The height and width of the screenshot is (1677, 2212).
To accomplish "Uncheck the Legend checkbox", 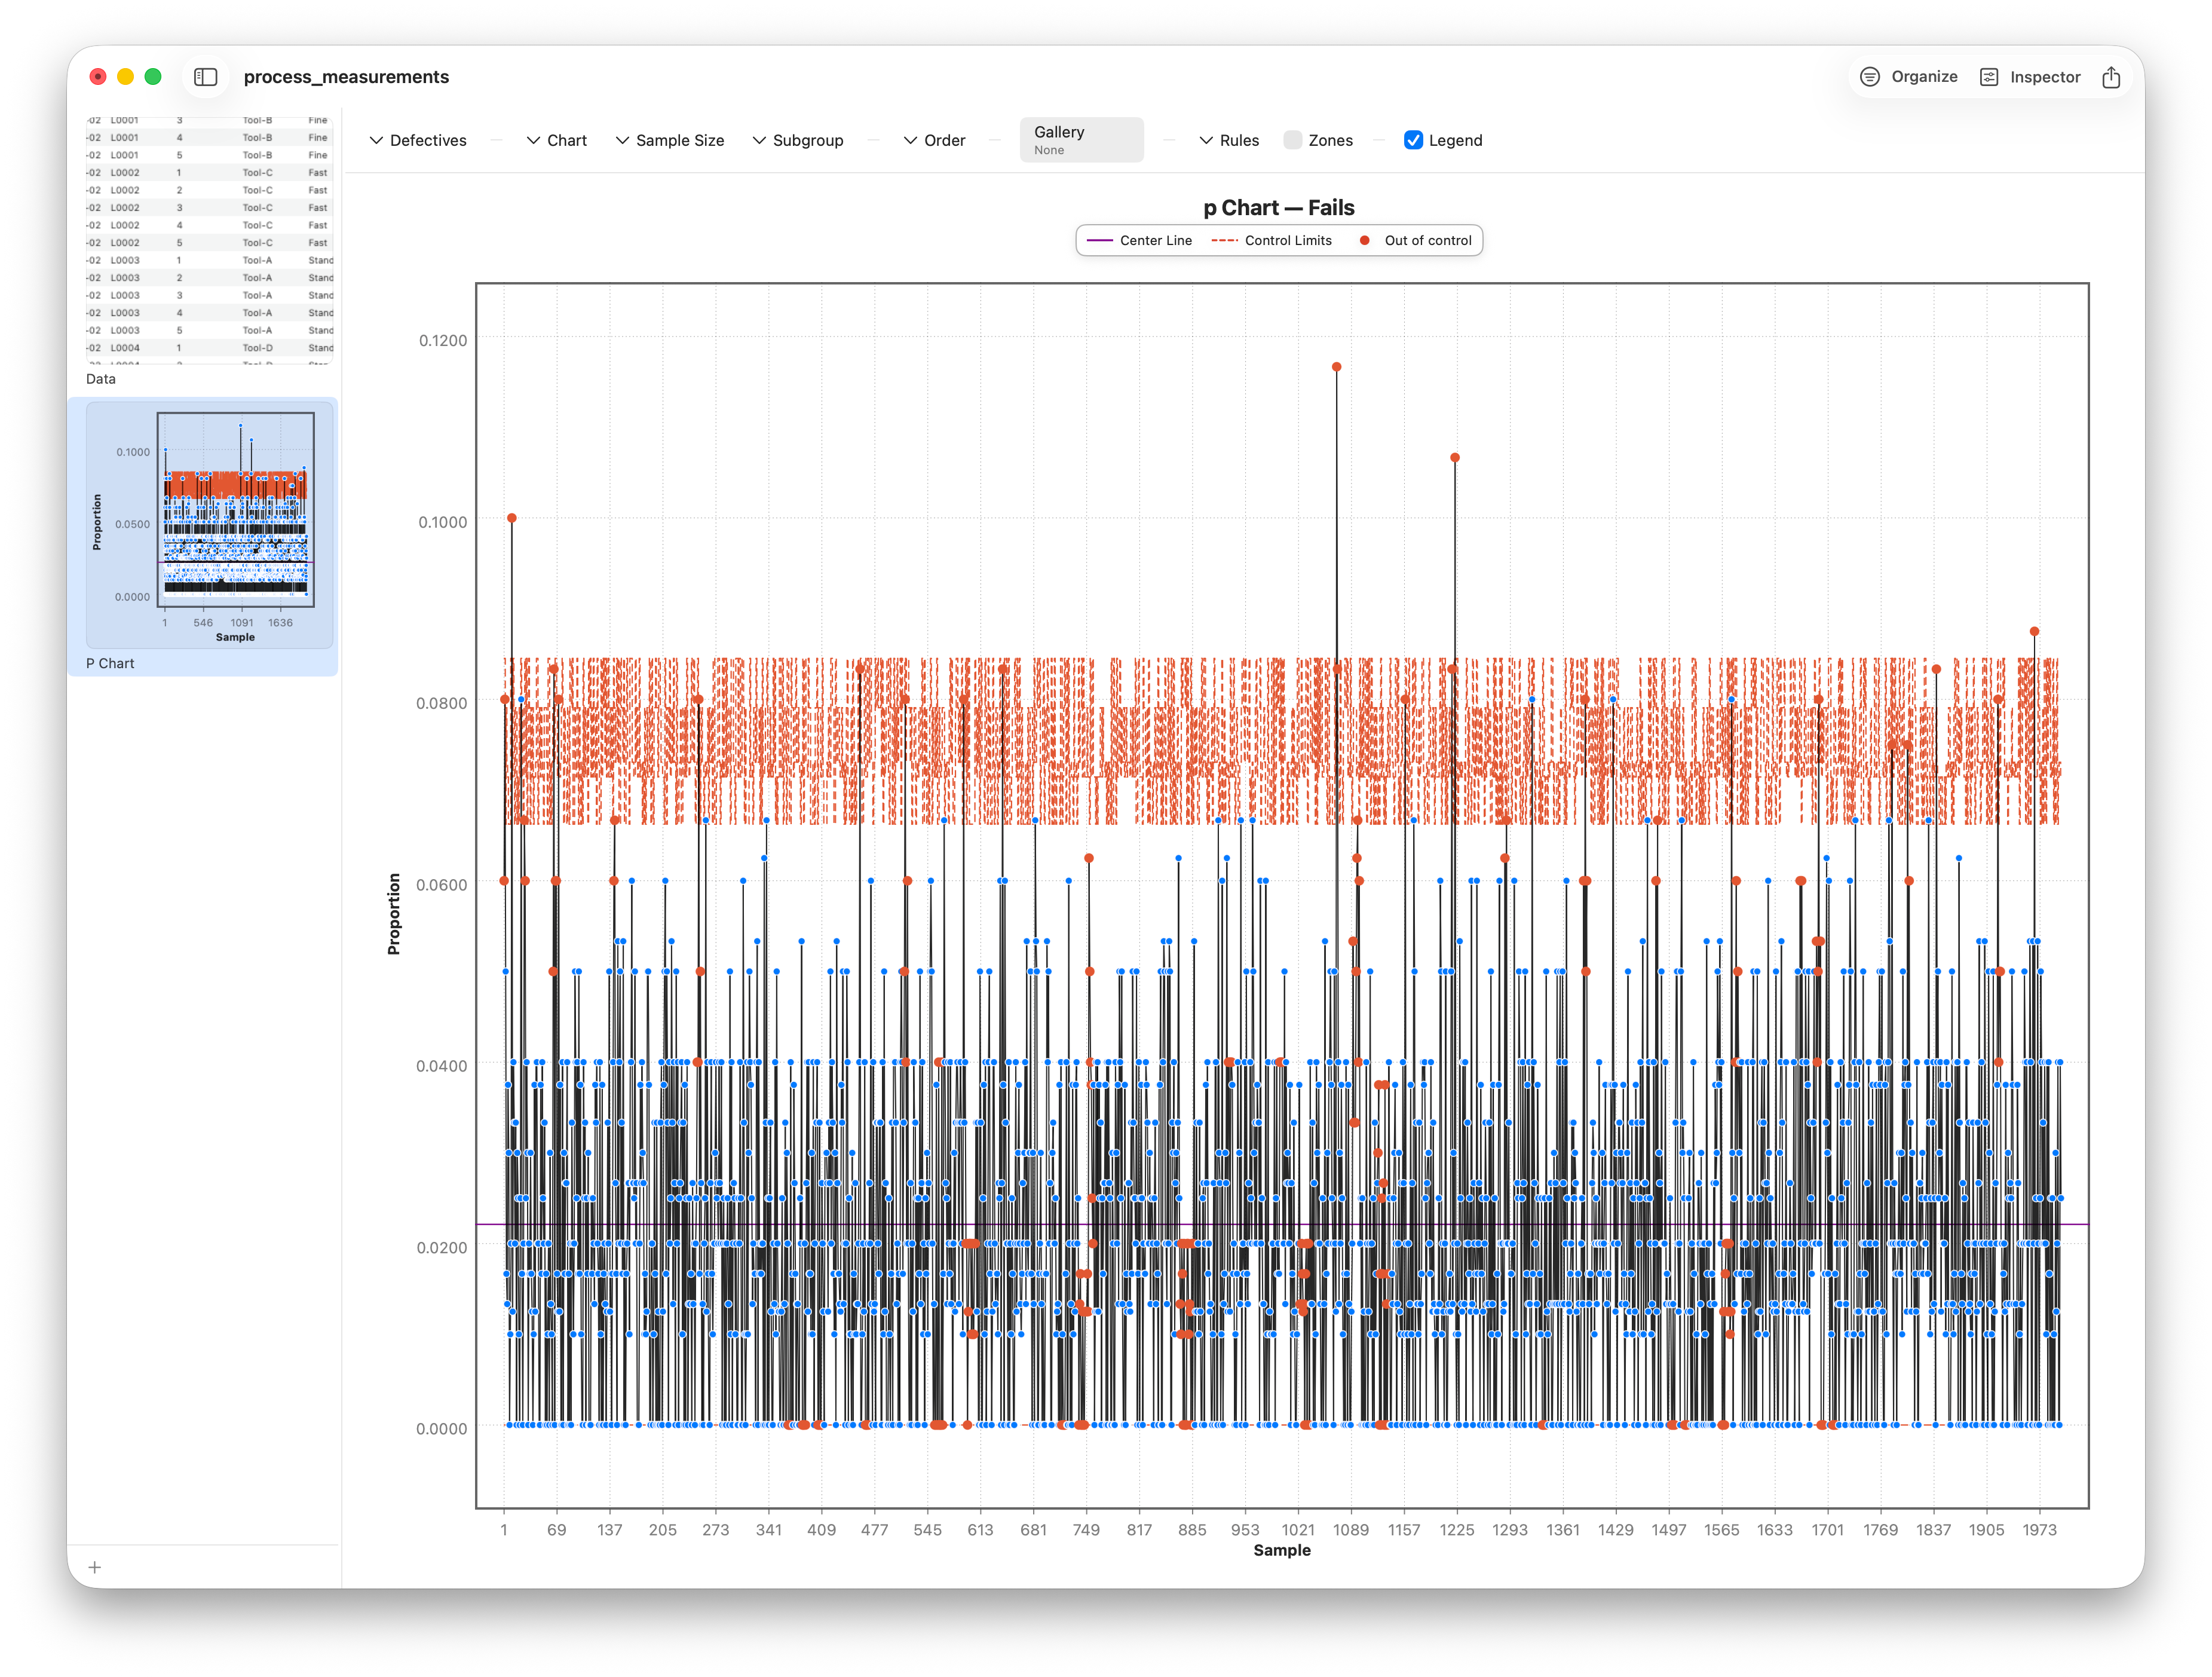I will [x=1413, y=140].
